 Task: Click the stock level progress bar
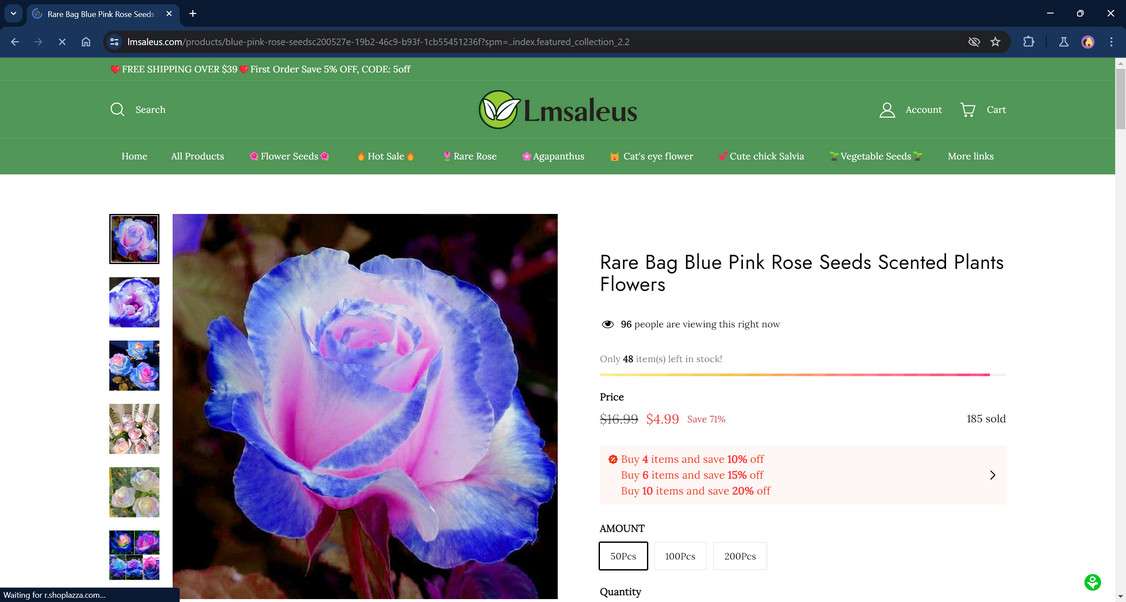803,374
